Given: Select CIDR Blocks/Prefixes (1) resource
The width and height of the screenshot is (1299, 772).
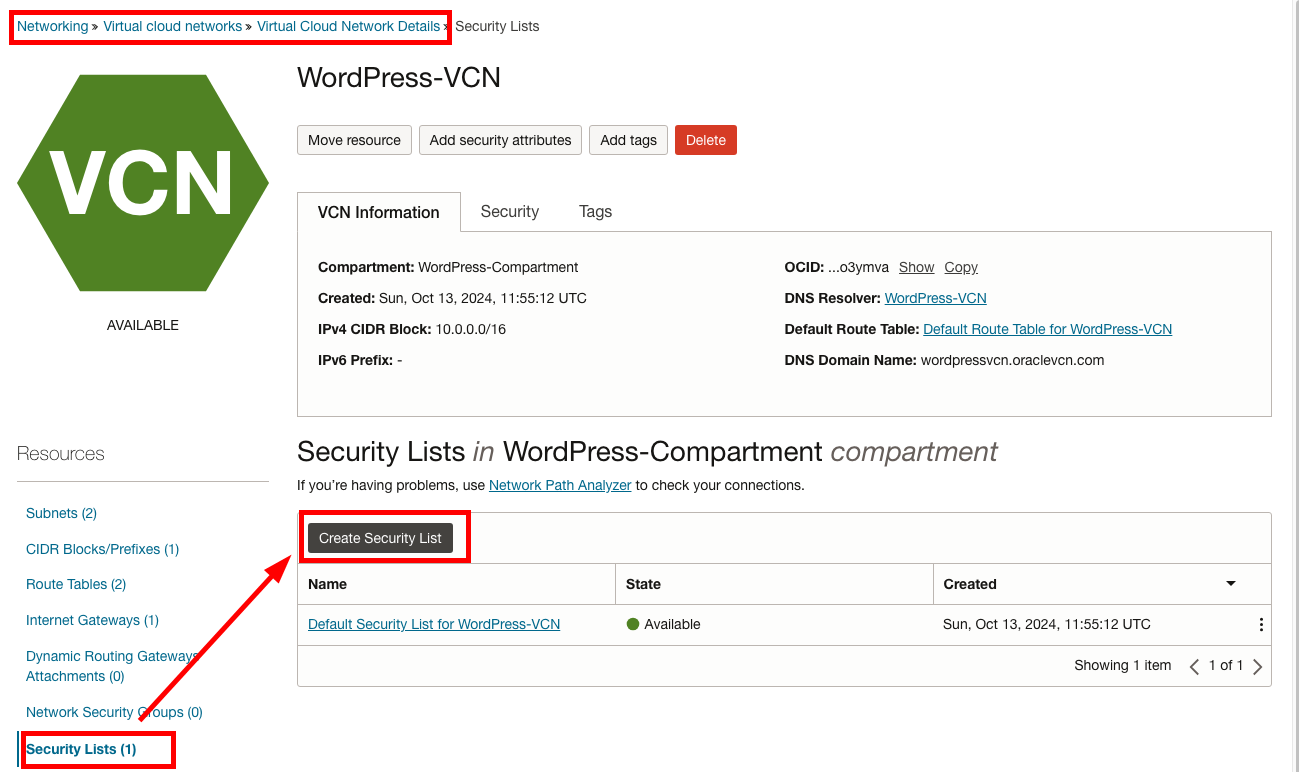Looking at the screenshot, I should click(x=102, y=549).
